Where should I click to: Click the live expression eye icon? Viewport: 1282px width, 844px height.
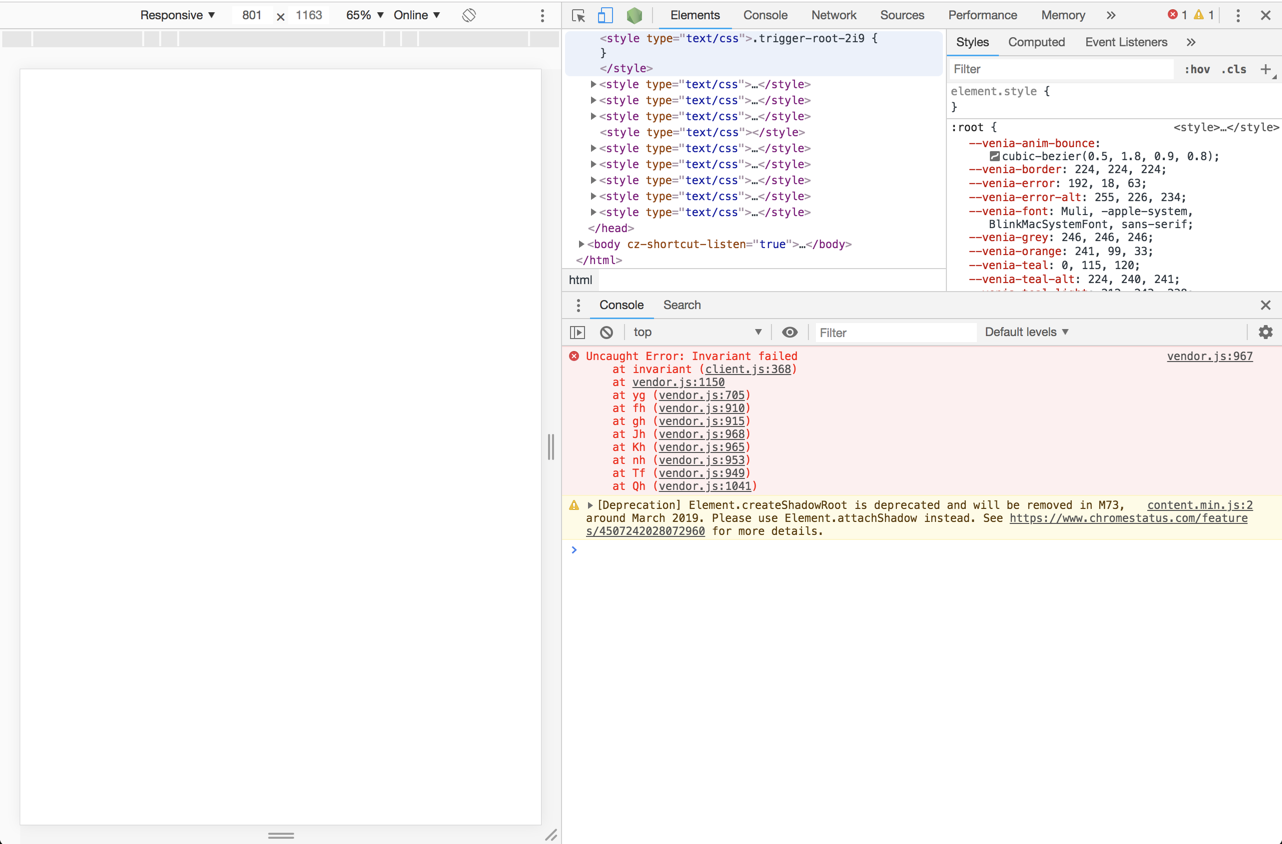tap(790, 332)
